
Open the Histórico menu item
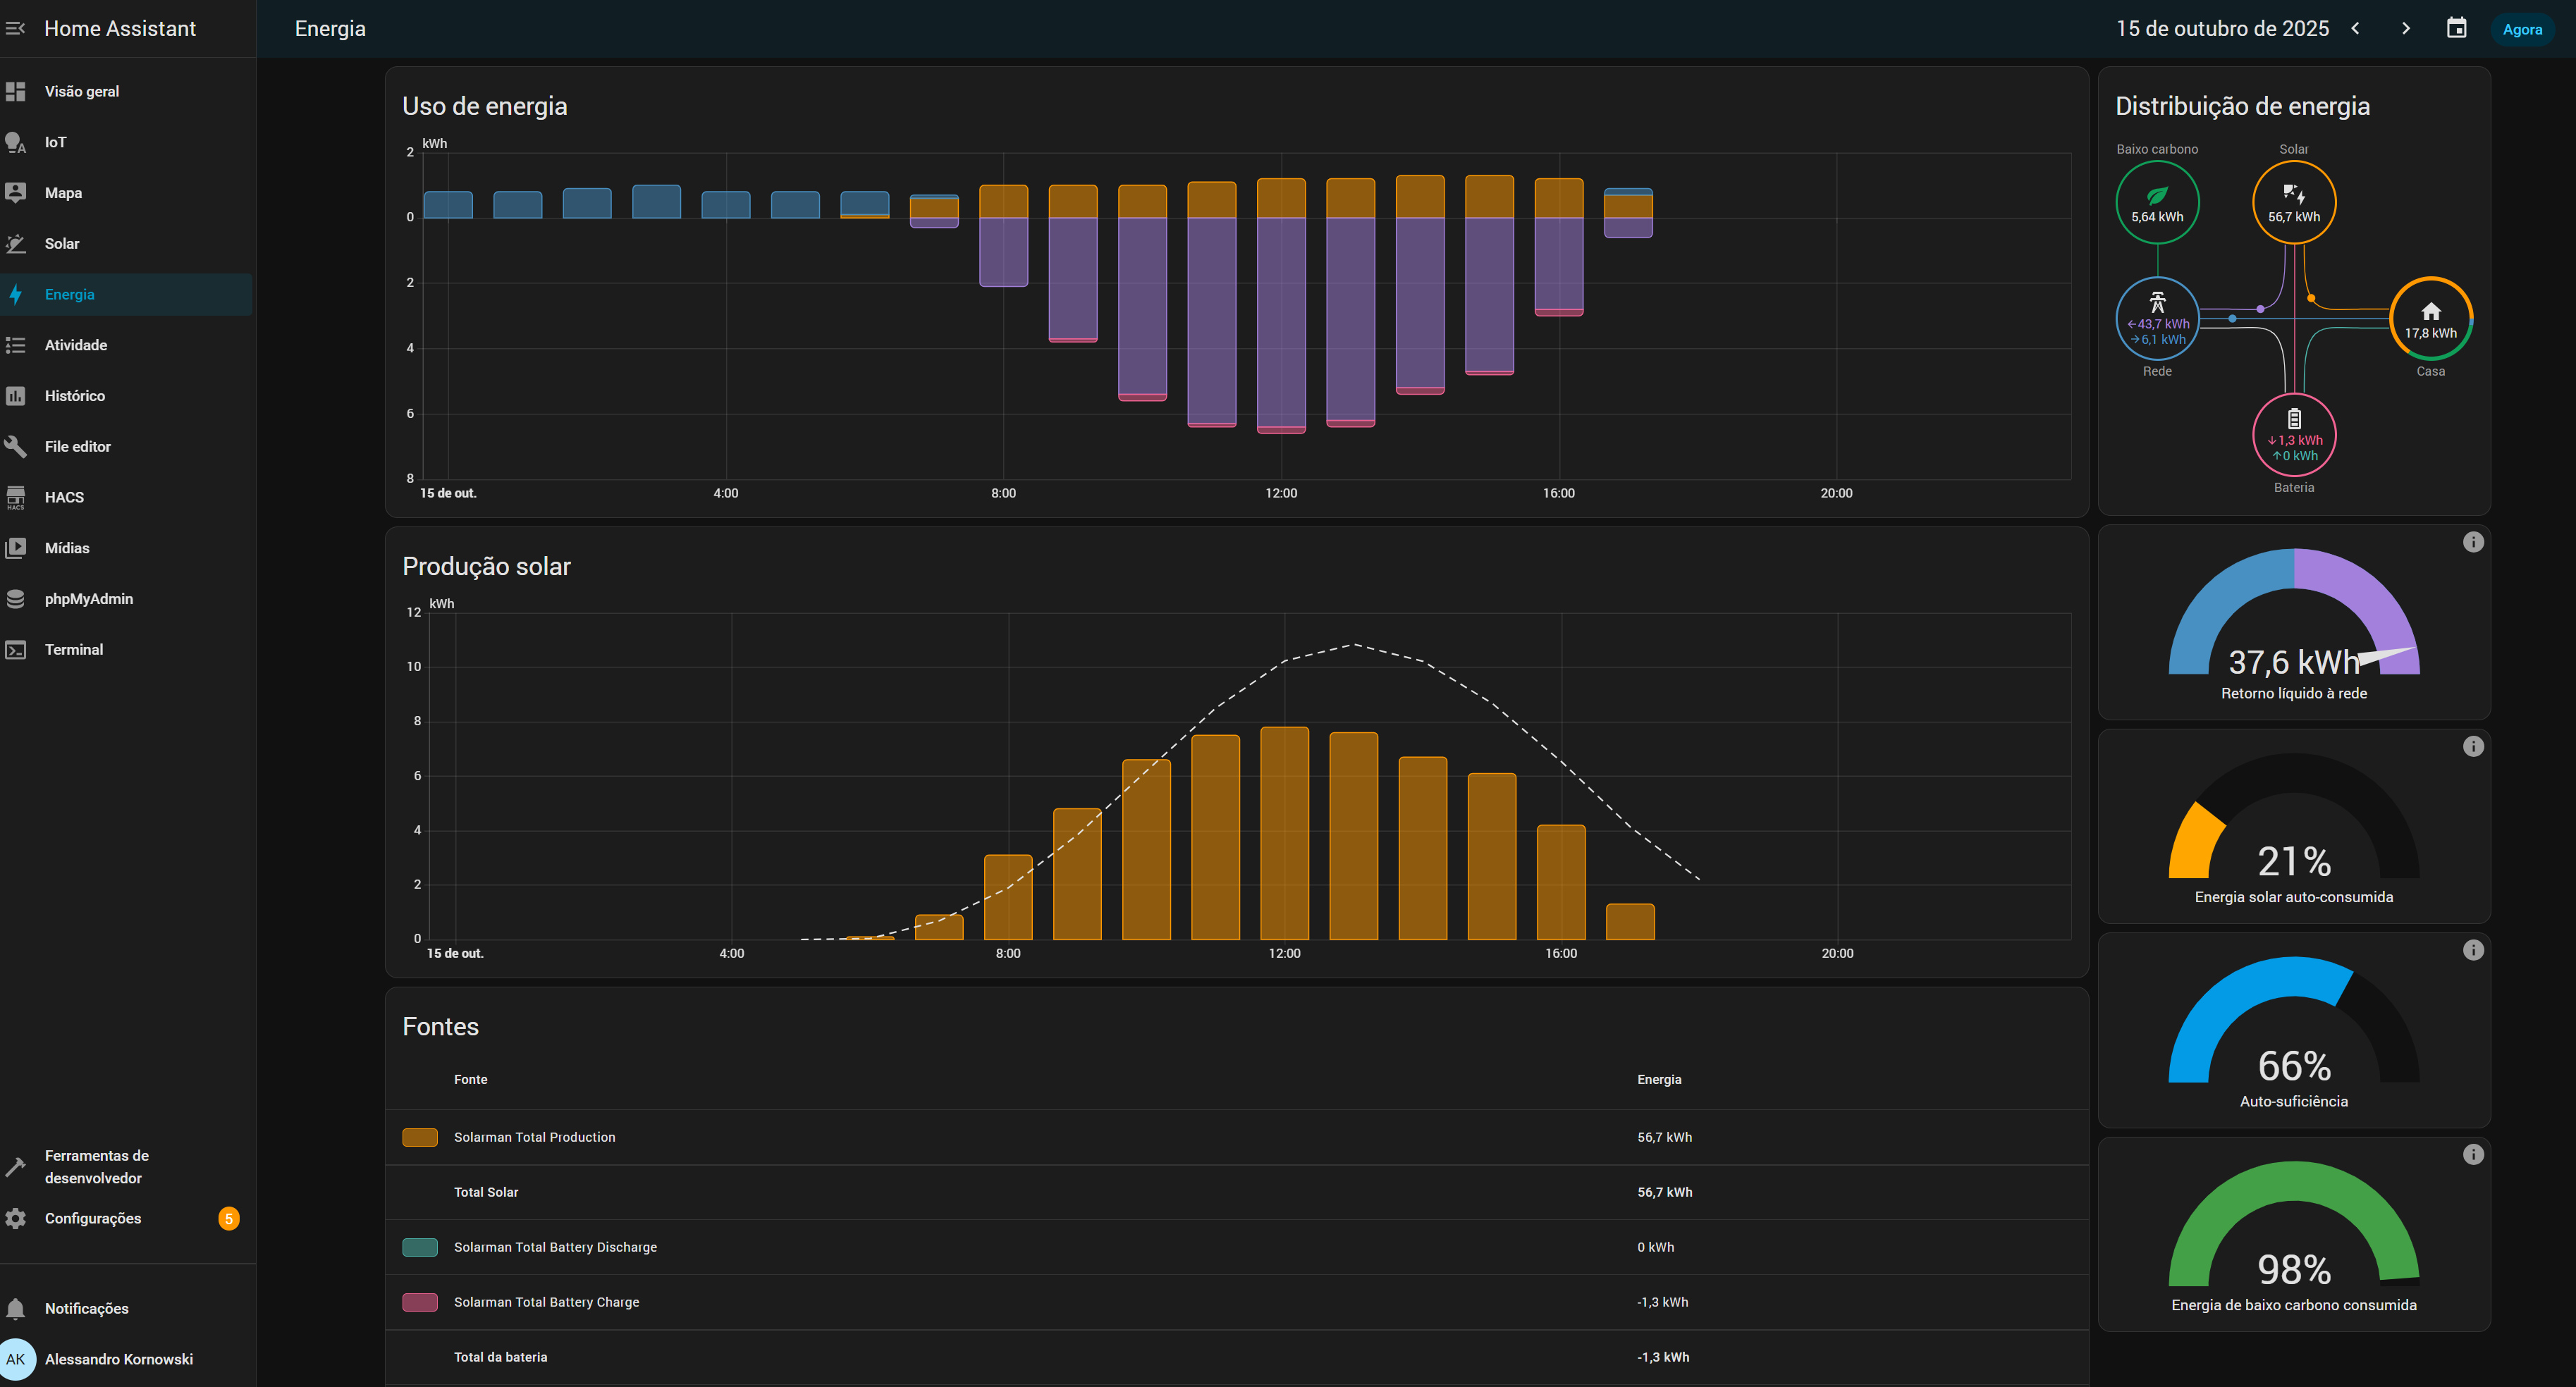[x=75, y=396]
